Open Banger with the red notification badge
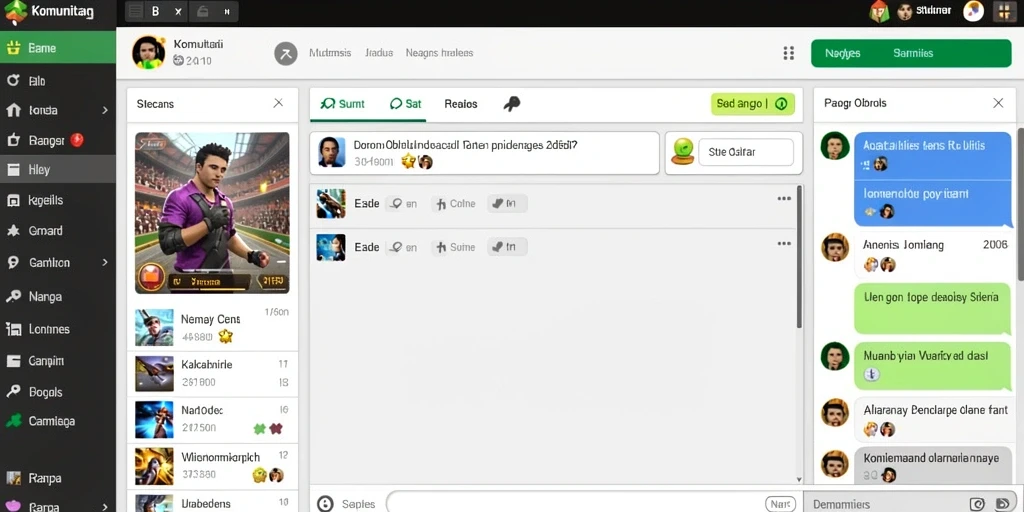Image resolution: width=1024 pixels, height=512 pixels. (57, 140)
